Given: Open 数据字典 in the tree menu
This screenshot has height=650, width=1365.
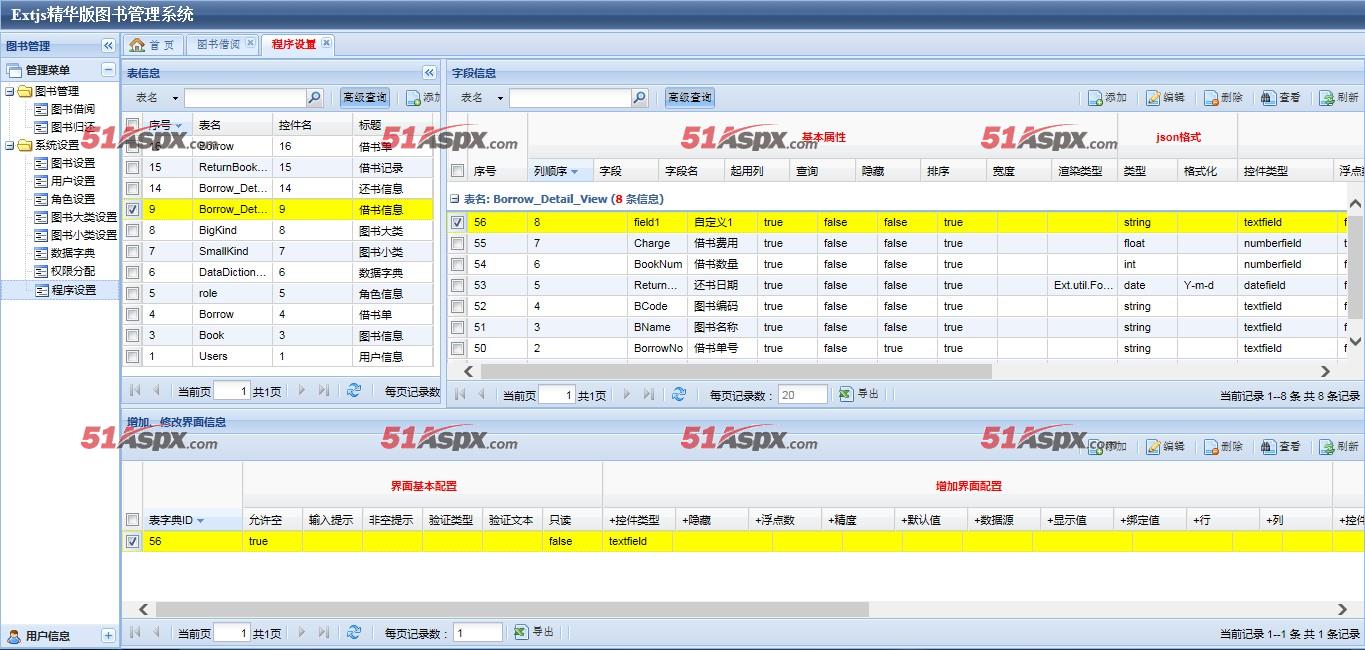Looking at the screenshot, I should 73,253.
